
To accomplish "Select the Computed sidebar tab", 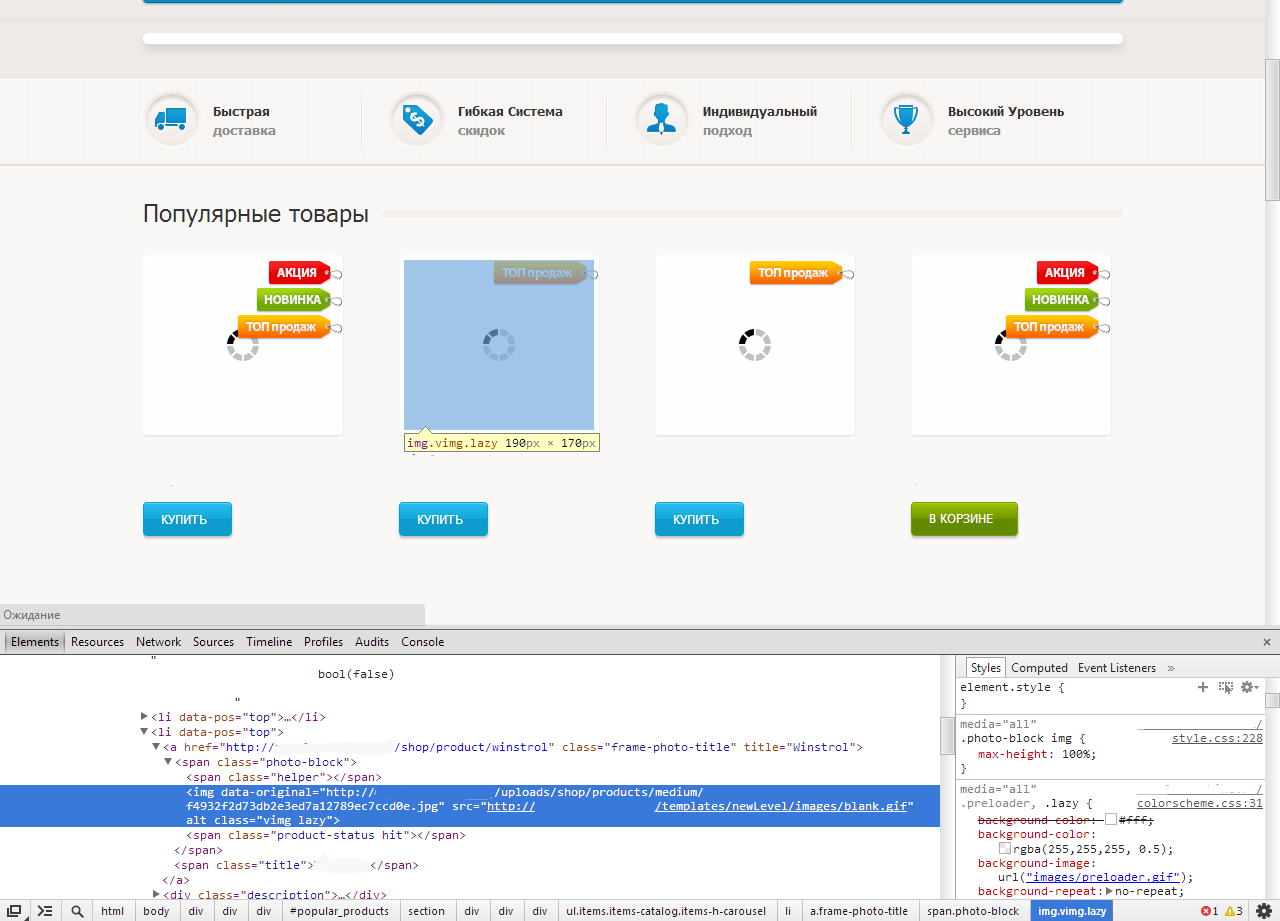I will [x=1039, y=668].
